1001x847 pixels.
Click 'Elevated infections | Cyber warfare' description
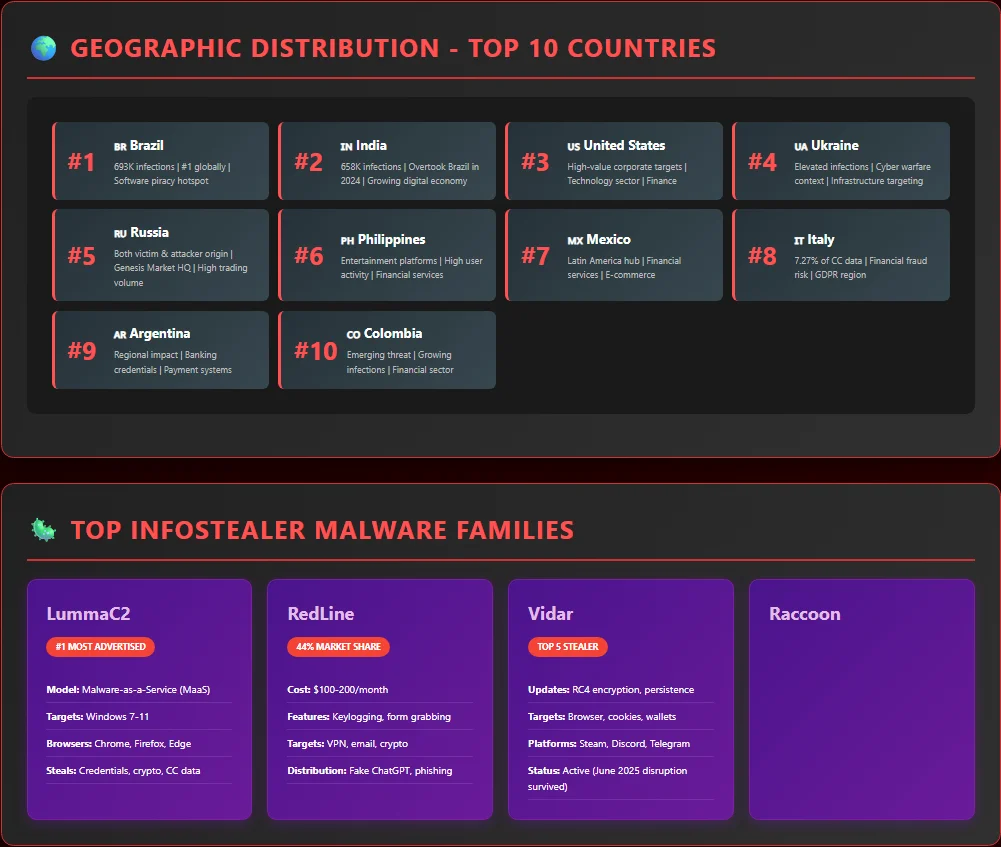click(x=862, y=174)
